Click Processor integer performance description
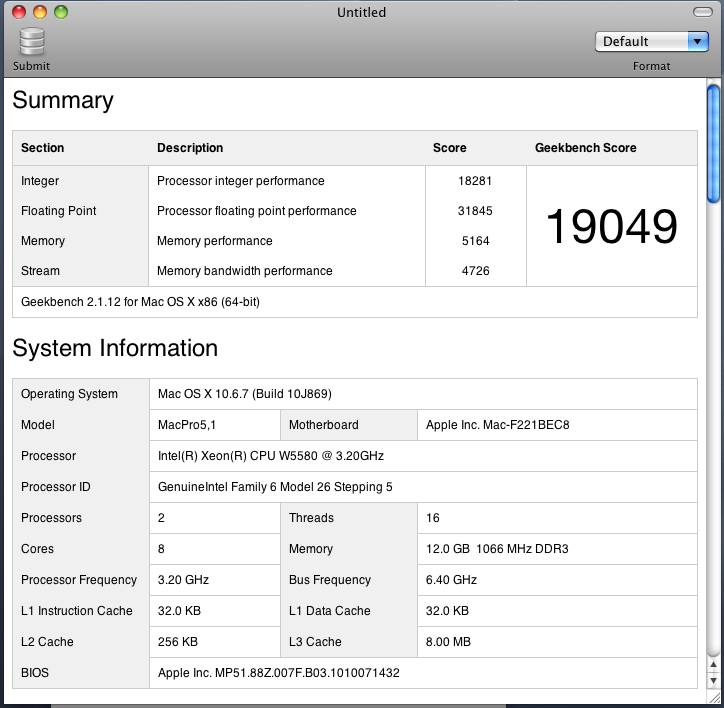Image resolution: width=724 pixels, height=708 pixels. point(241,181)
